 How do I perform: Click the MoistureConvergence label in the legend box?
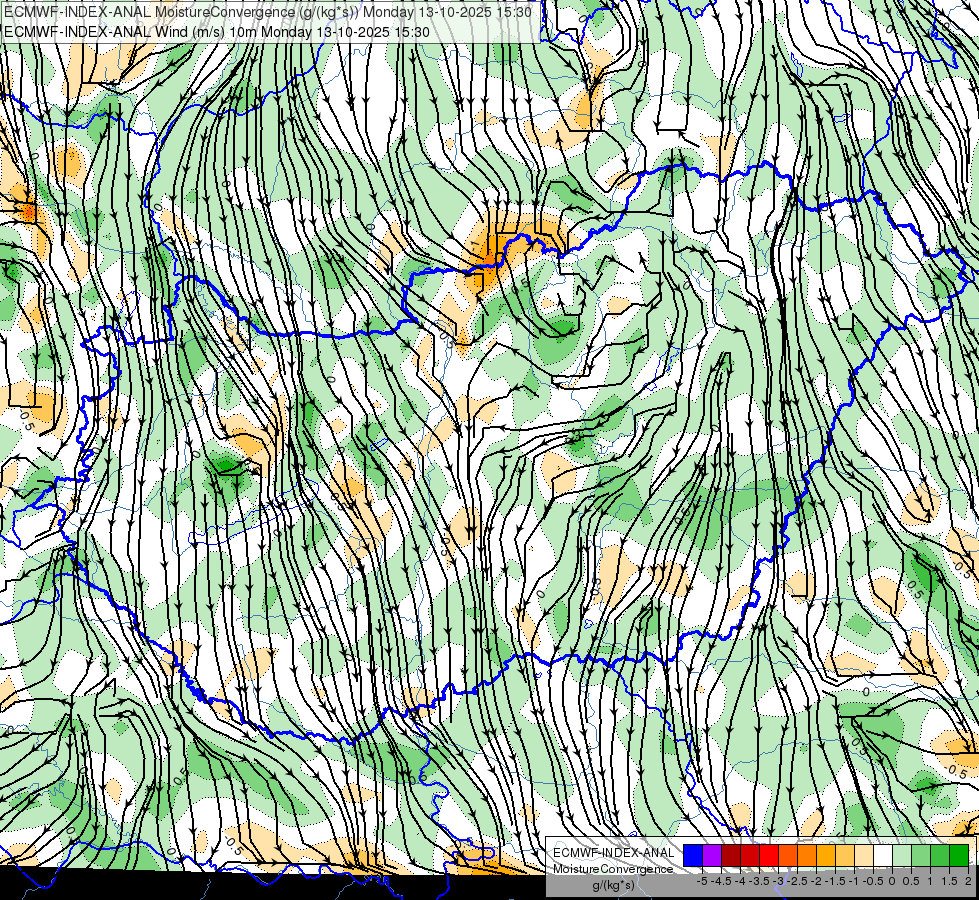[613, 869]
